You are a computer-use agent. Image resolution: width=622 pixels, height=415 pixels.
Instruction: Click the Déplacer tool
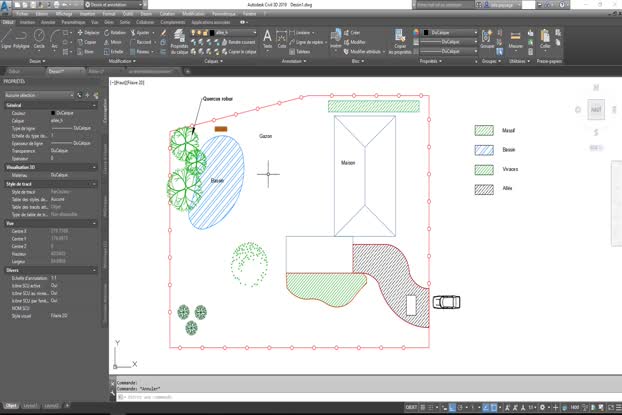88,33
